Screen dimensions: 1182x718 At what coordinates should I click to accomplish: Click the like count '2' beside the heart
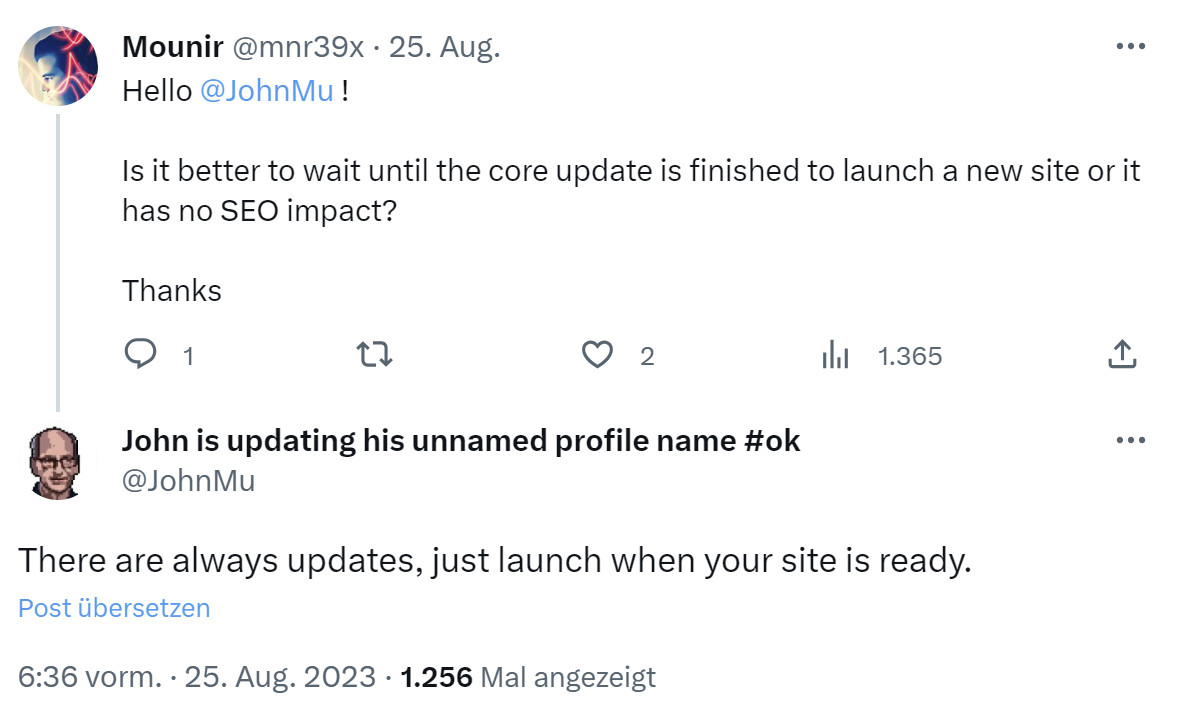646,355
